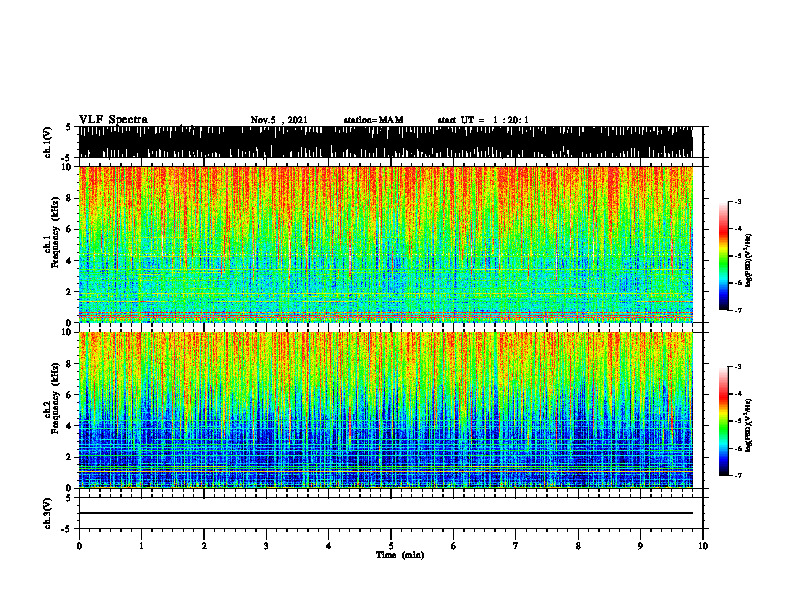The width and height of the screenshot is (792, 612).
Task: Click the "Time (min)" axis label
Action: coord(400,555)
